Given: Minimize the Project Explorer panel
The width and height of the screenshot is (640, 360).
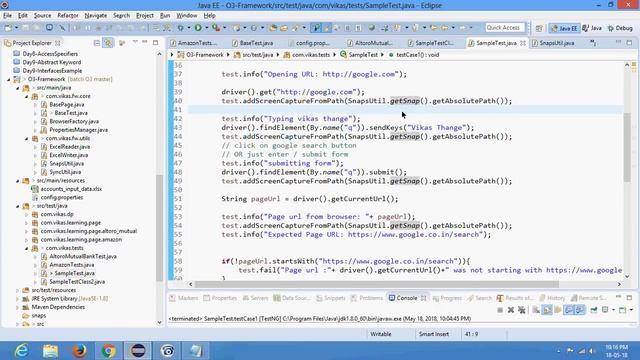Looking at the screenshot, I should click(144, 42).
